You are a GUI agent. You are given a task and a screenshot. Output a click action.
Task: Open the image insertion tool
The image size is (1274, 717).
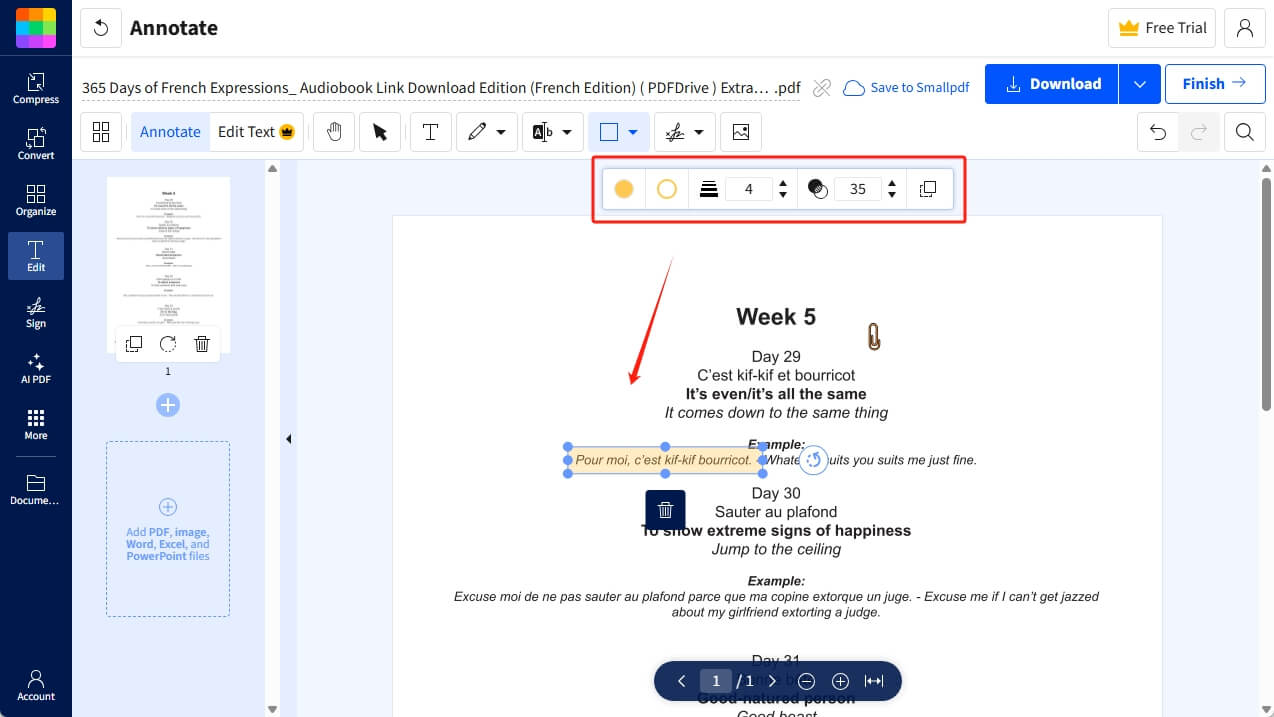(741, 131)
